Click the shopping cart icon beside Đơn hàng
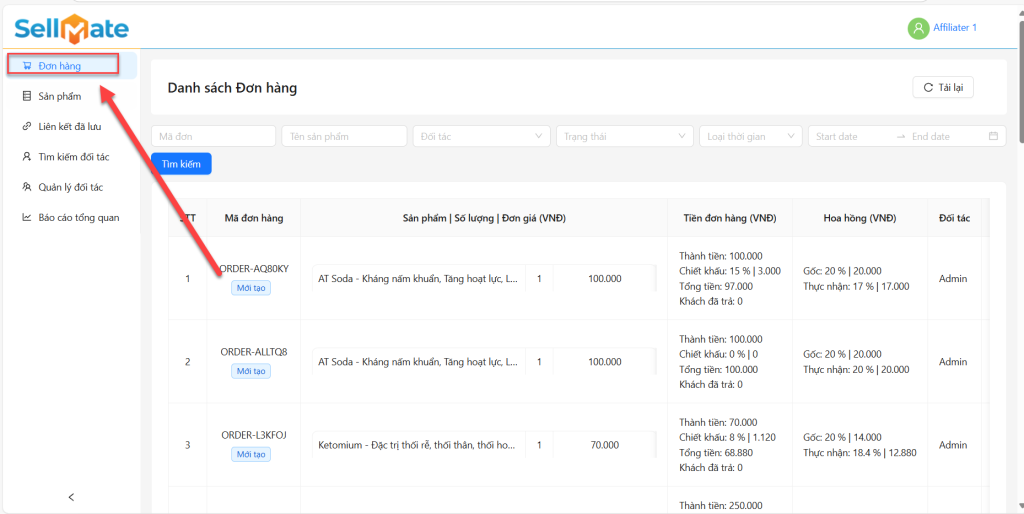This screenshot has height=514, width=1024. (27, 66)
